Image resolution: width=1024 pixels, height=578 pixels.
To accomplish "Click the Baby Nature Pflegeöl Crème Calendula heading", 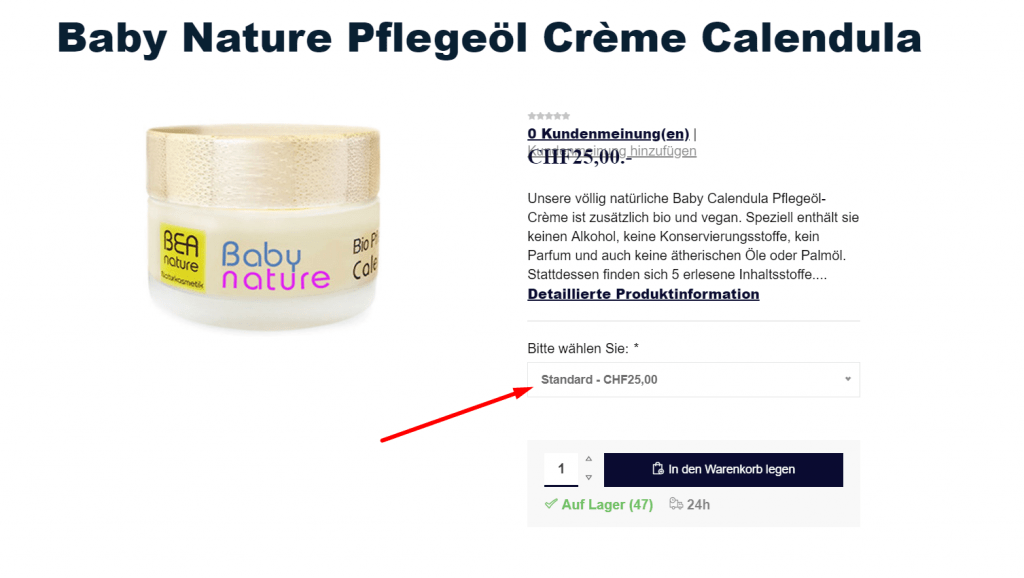I will click(x=489, y=38).
